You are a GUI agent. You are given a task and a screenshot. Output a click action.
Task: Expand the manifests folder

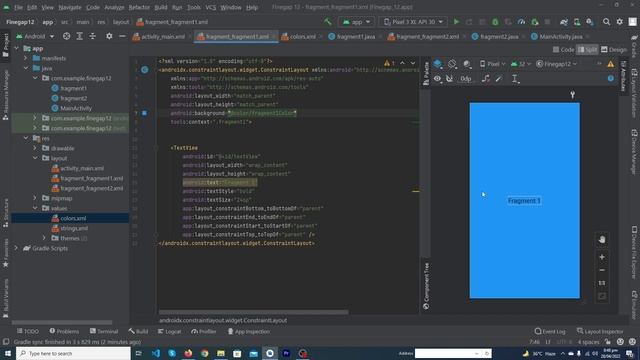click(x=26, y=58)
